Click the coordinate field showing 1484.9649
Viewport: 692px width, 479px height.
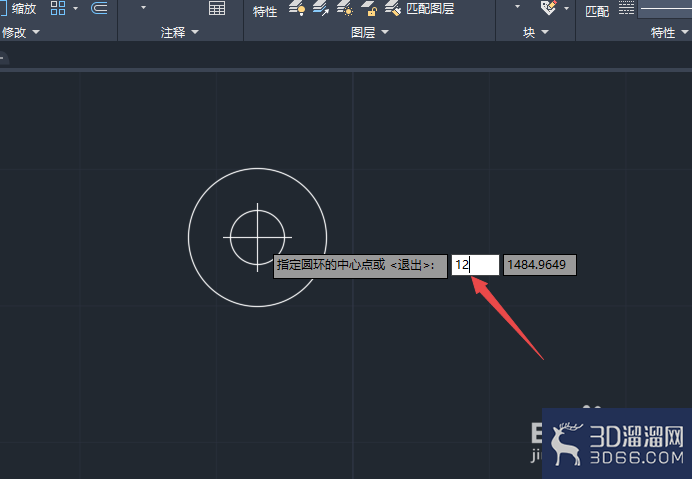click(540, 265)
